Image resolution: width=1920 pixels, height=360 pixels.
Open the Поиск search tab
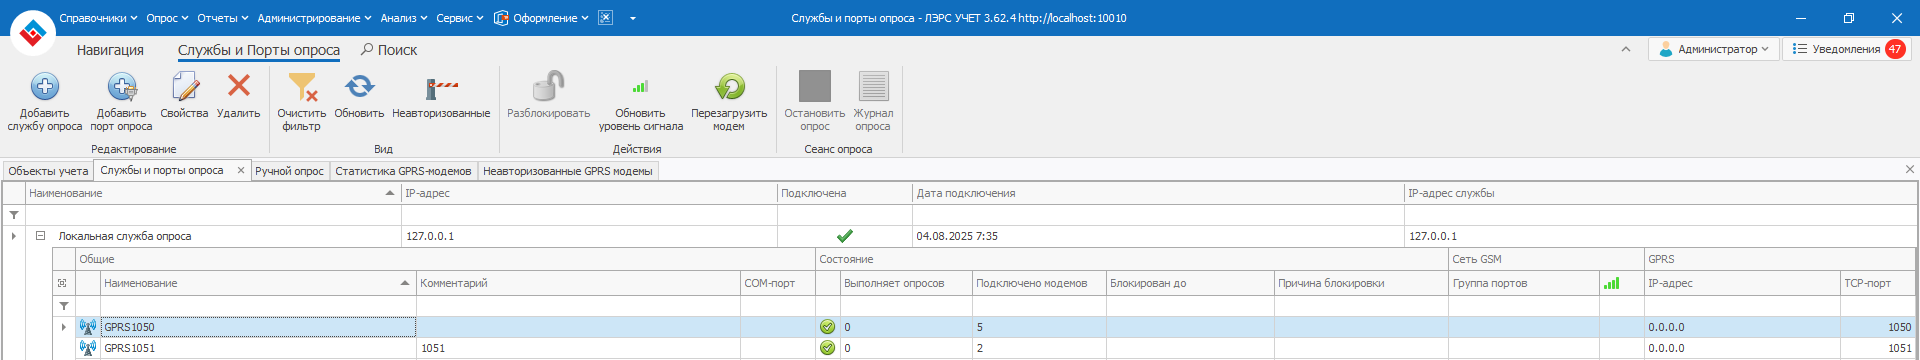[389, 50]
